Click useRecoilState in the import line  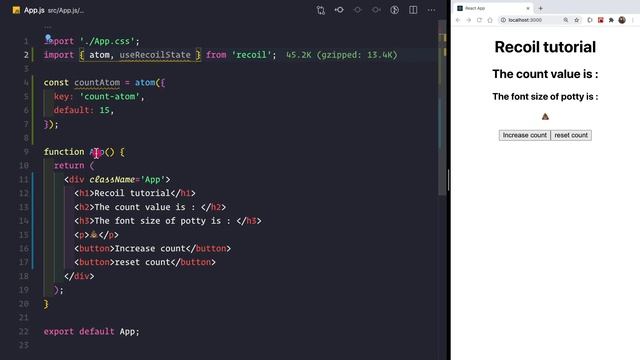pos(155,55)
